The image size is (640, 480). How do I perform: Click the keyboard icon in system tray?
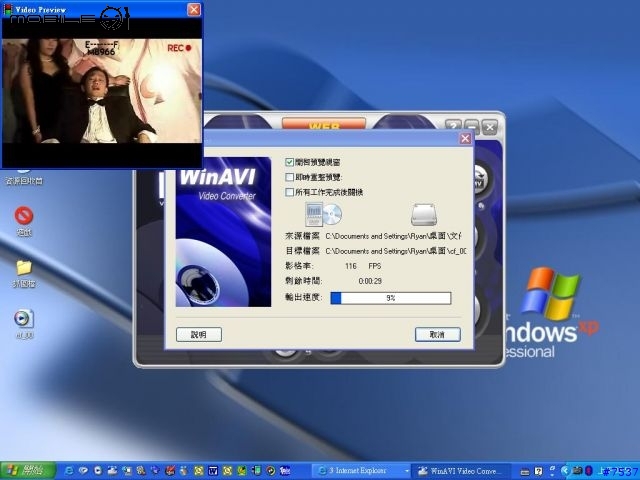pyautogui.click(x=525, y=471)
